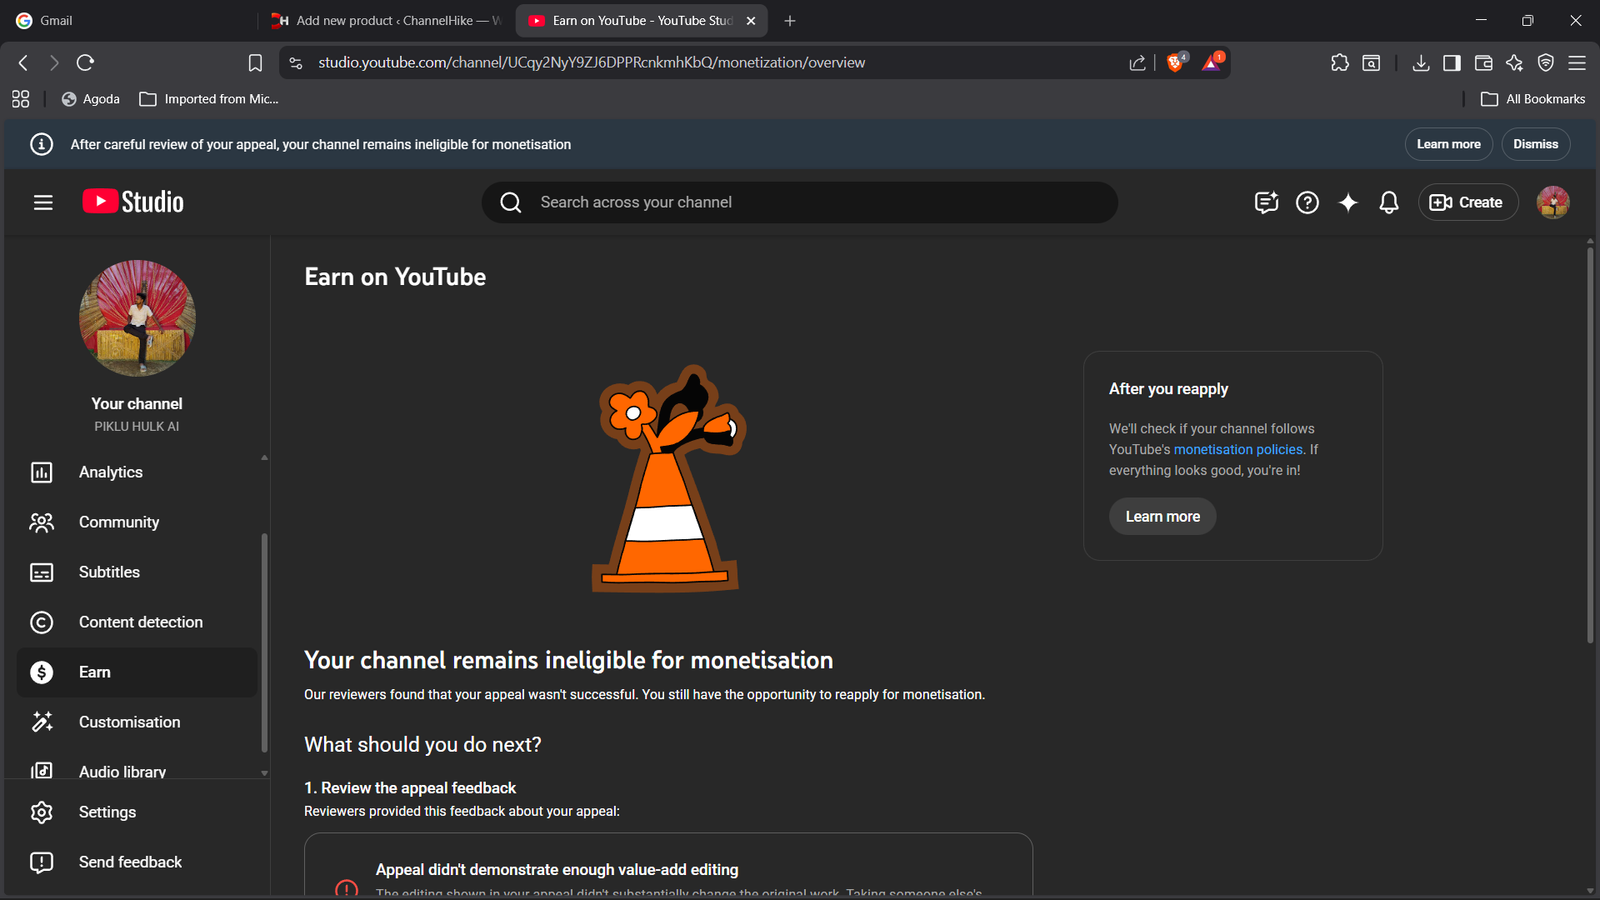
Task: Open Content detection in the sidebar
Action: point(140,622)
